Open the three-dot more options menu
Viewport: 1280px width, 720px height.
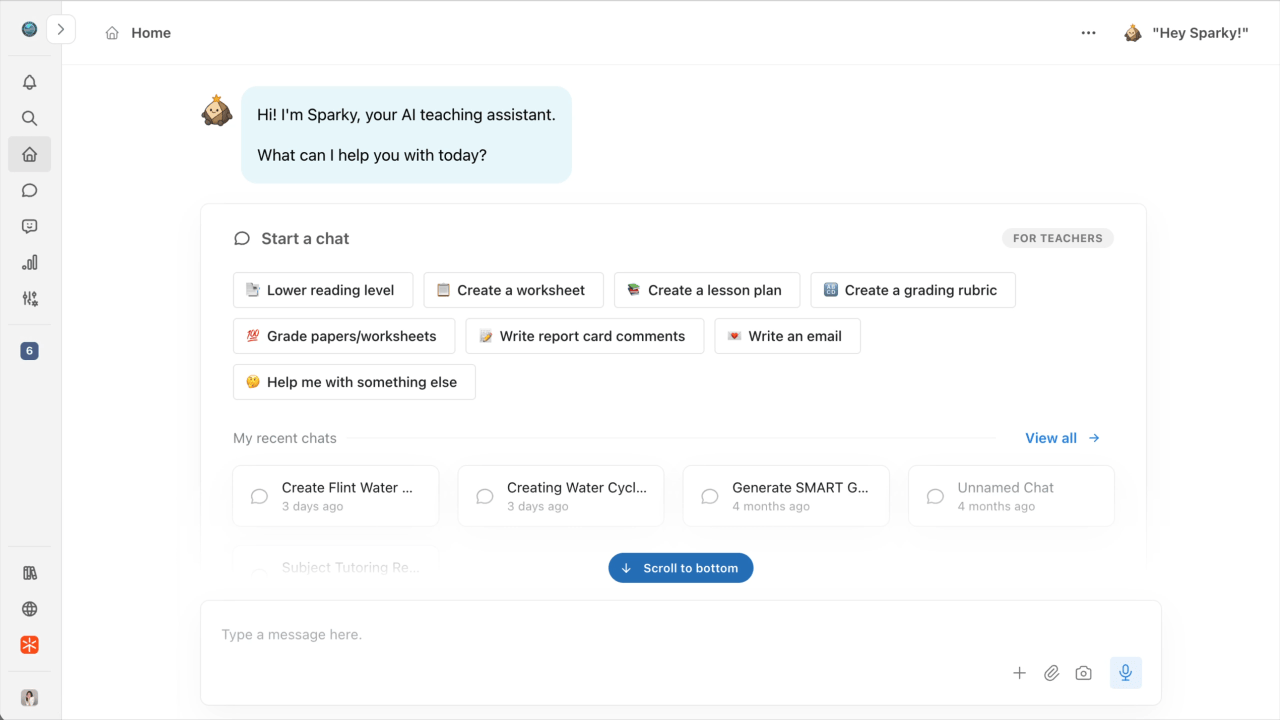(1088, 32)
